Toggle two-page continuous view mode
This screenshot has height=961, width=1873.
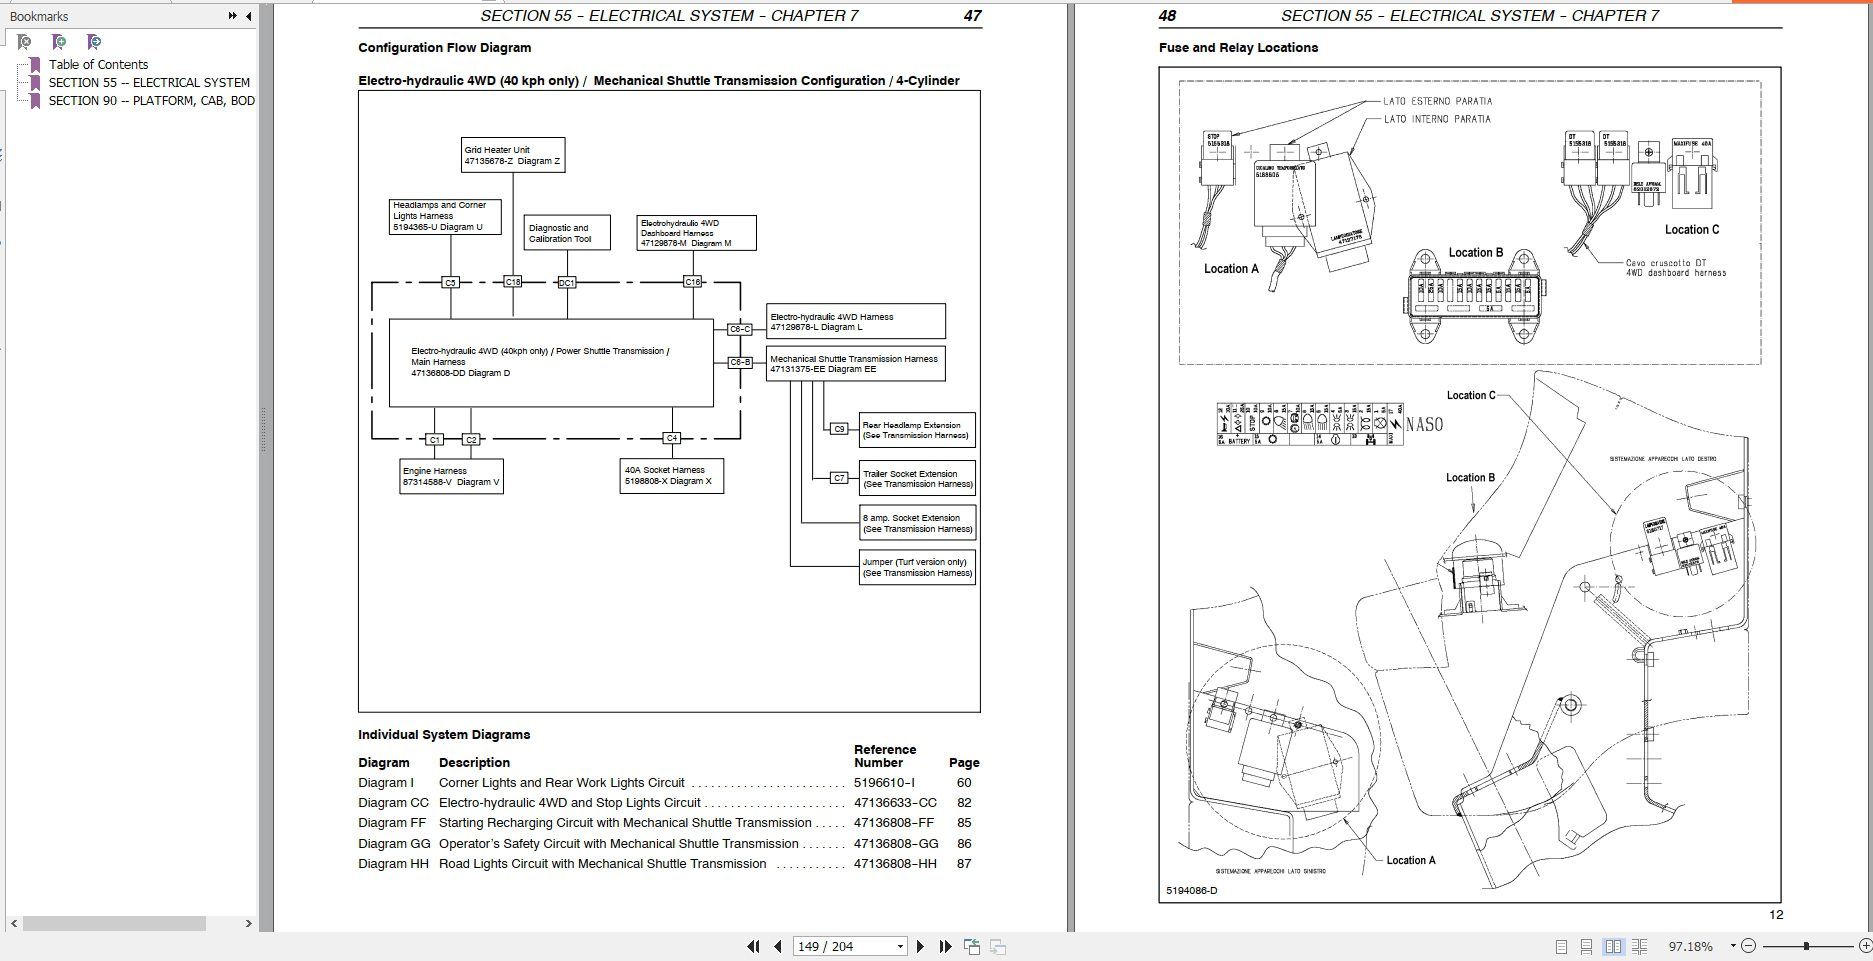click(1640, 945)
